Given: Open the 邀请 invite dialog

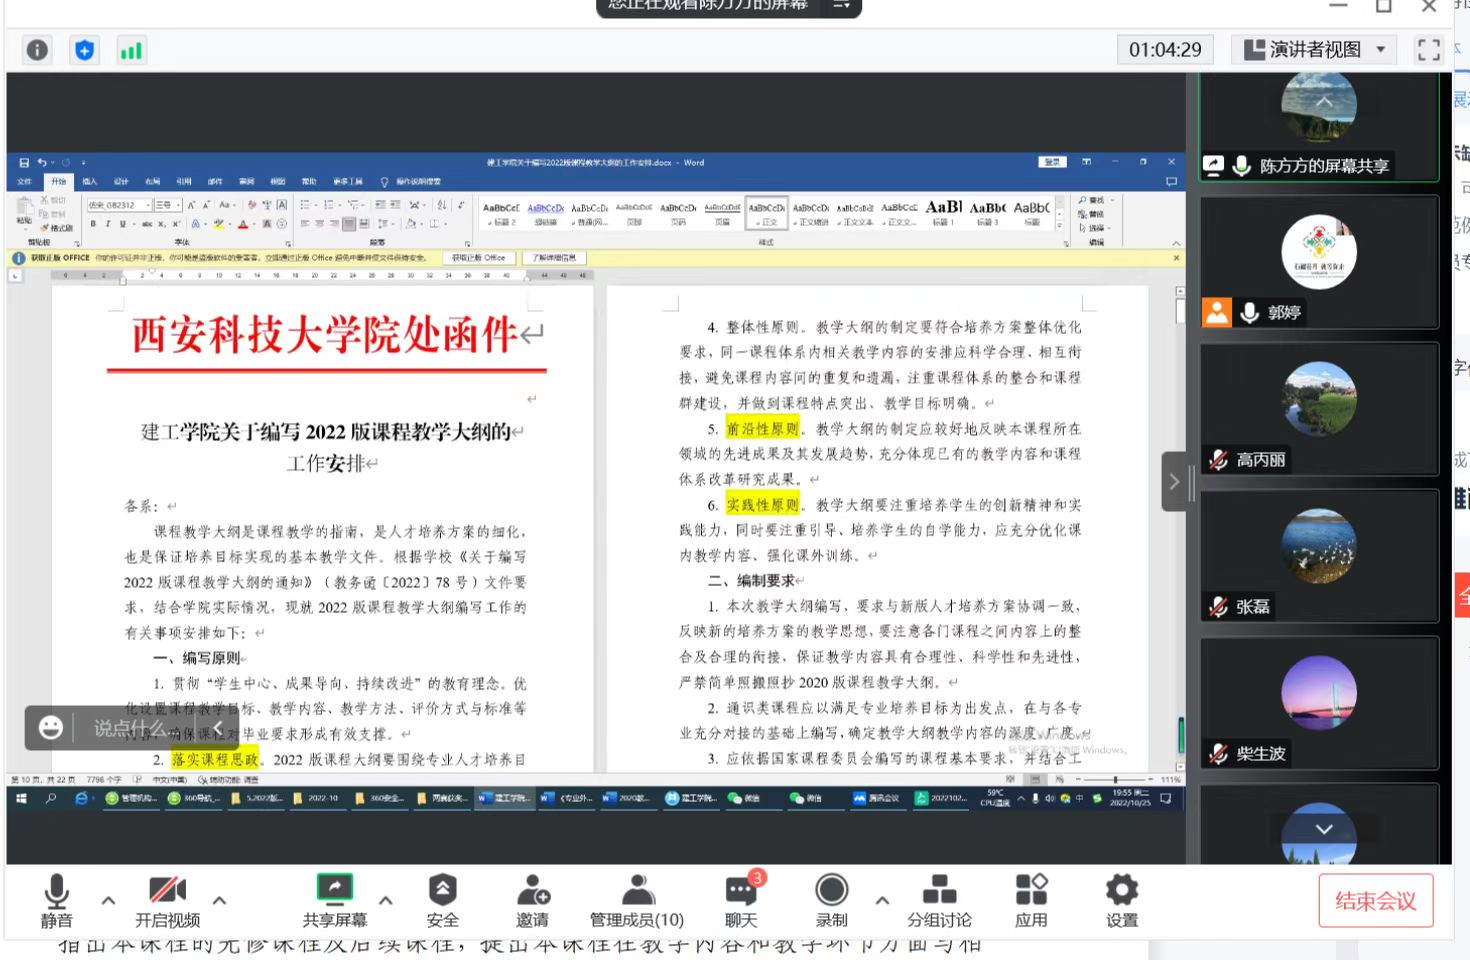Looking at the screenshot, I should tap(532, 900).
